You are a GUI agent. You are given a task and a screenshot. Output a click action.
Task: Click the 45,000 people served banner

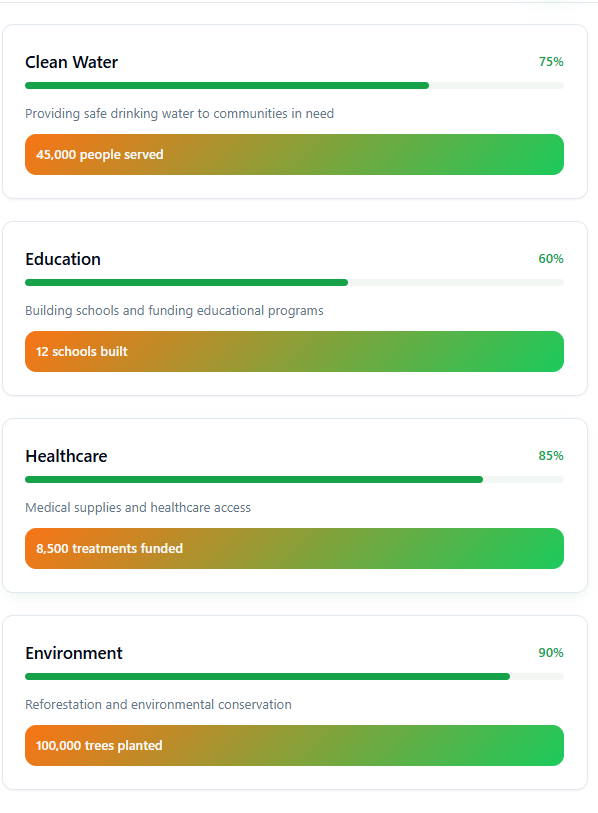point(294,155)
